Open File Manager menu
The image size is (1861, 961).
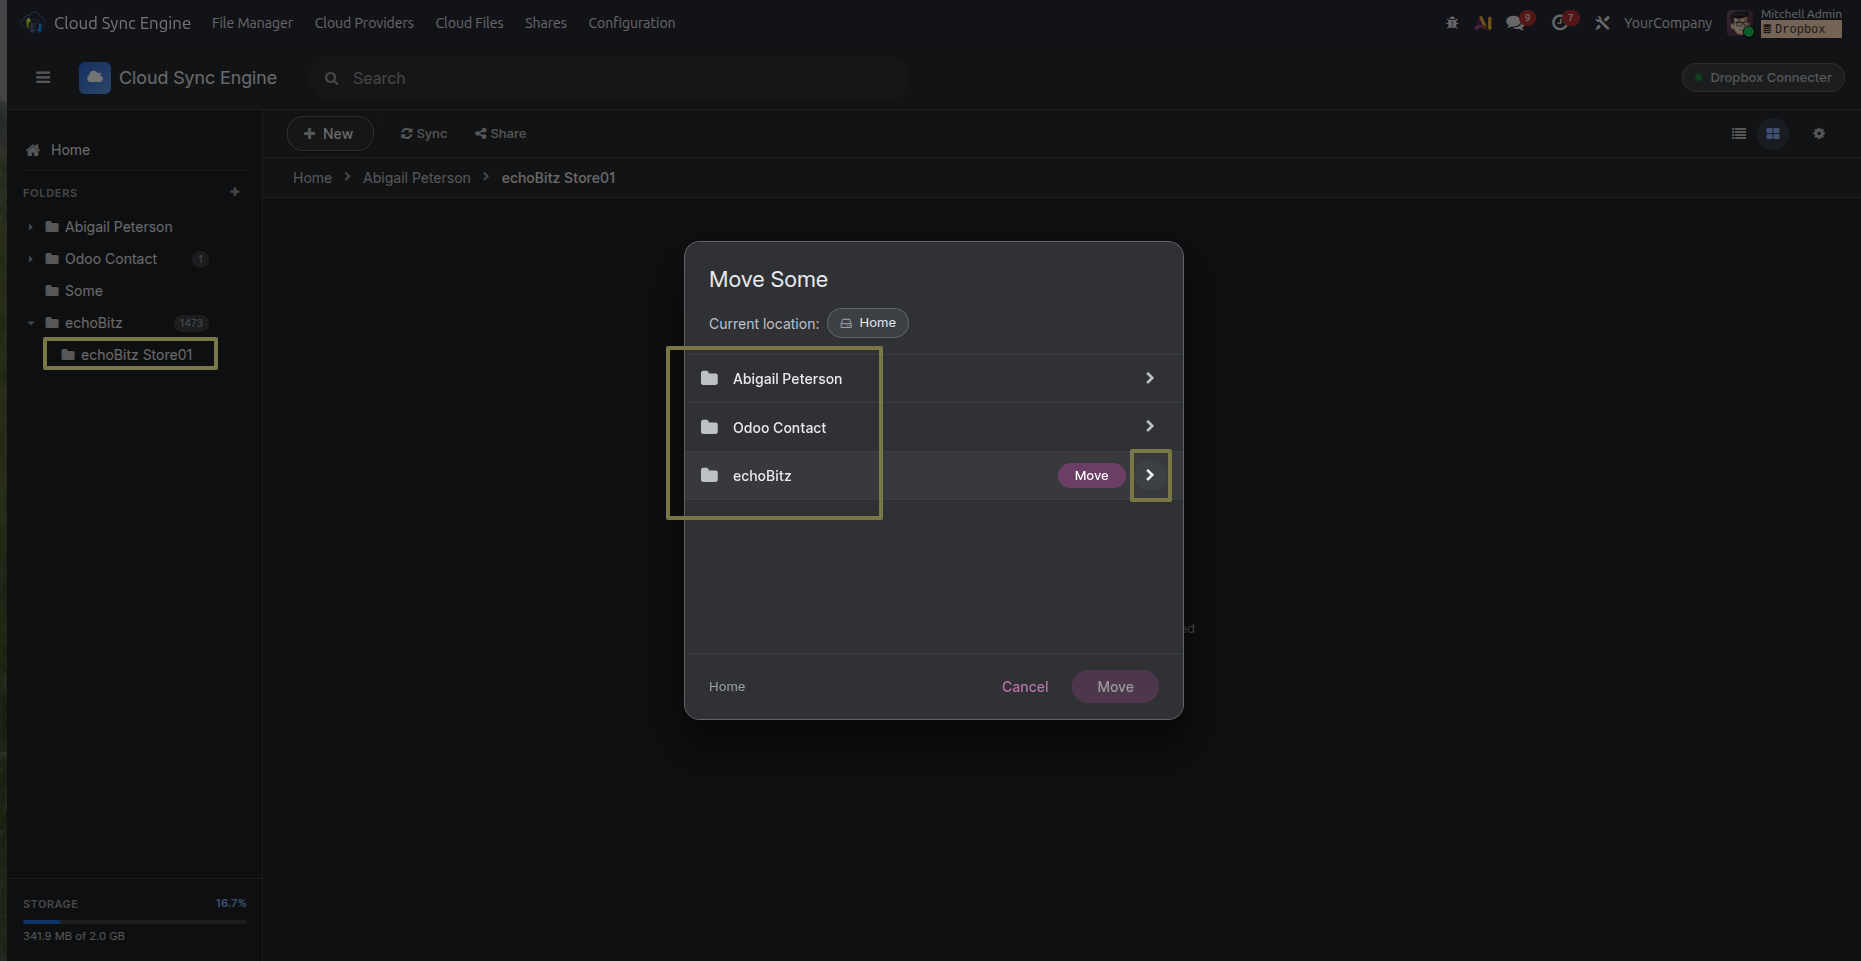pyautogui.click(x=252, y=23)
